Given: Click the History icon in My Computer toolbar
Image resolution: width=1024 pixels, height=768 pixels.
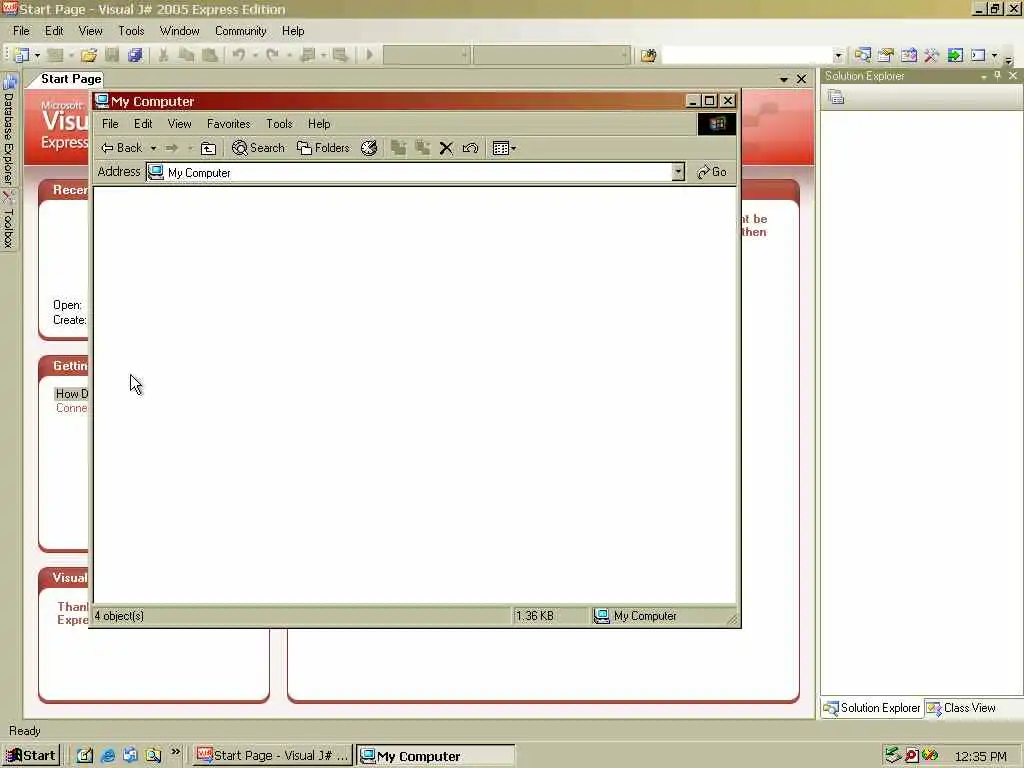Looking at the screenshot, I should (x=369, y=148).
